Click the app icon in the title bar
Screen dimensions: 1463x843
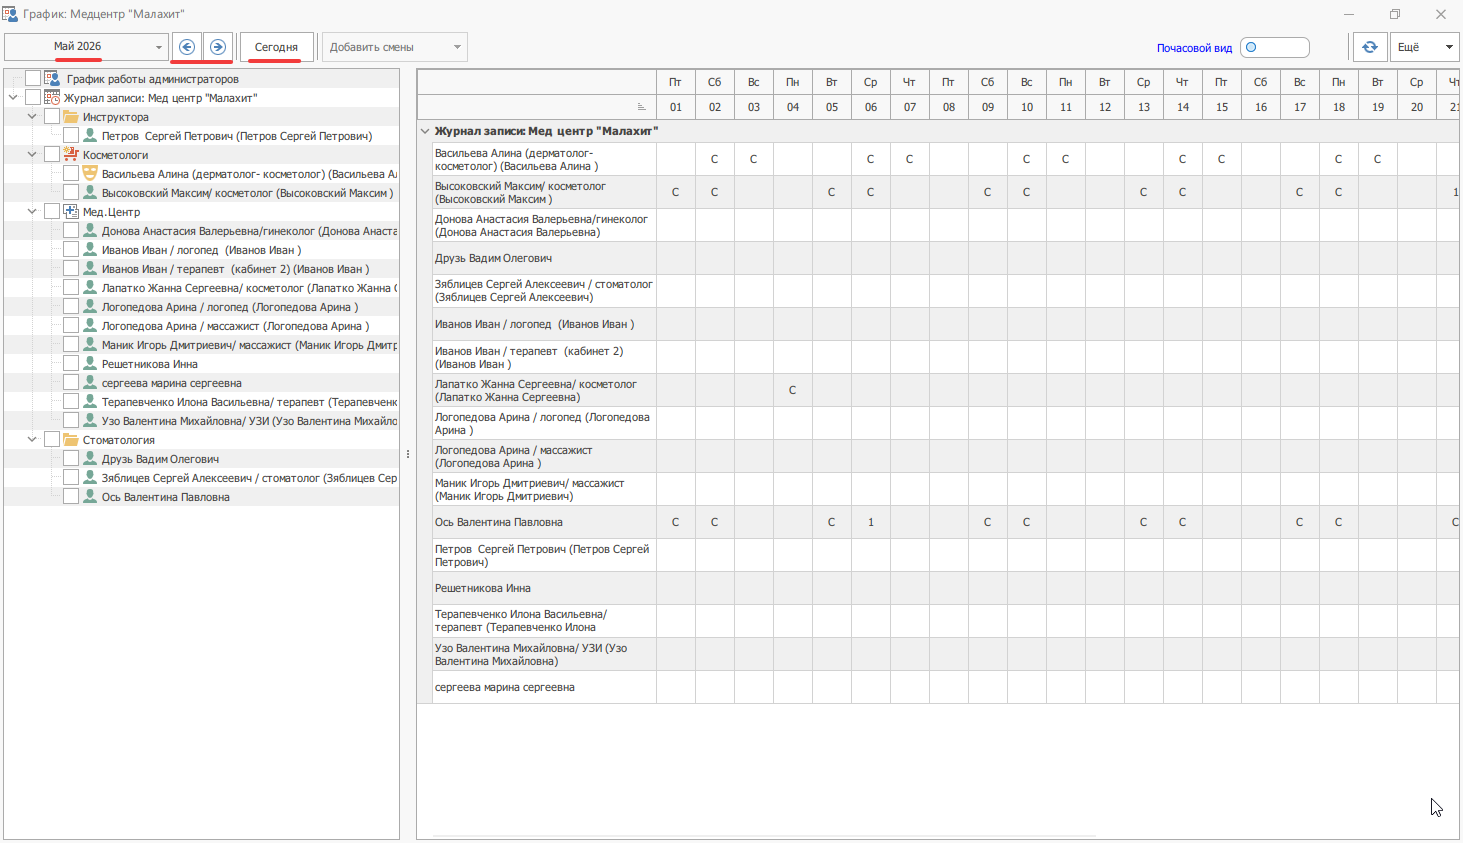pos(10,14)
